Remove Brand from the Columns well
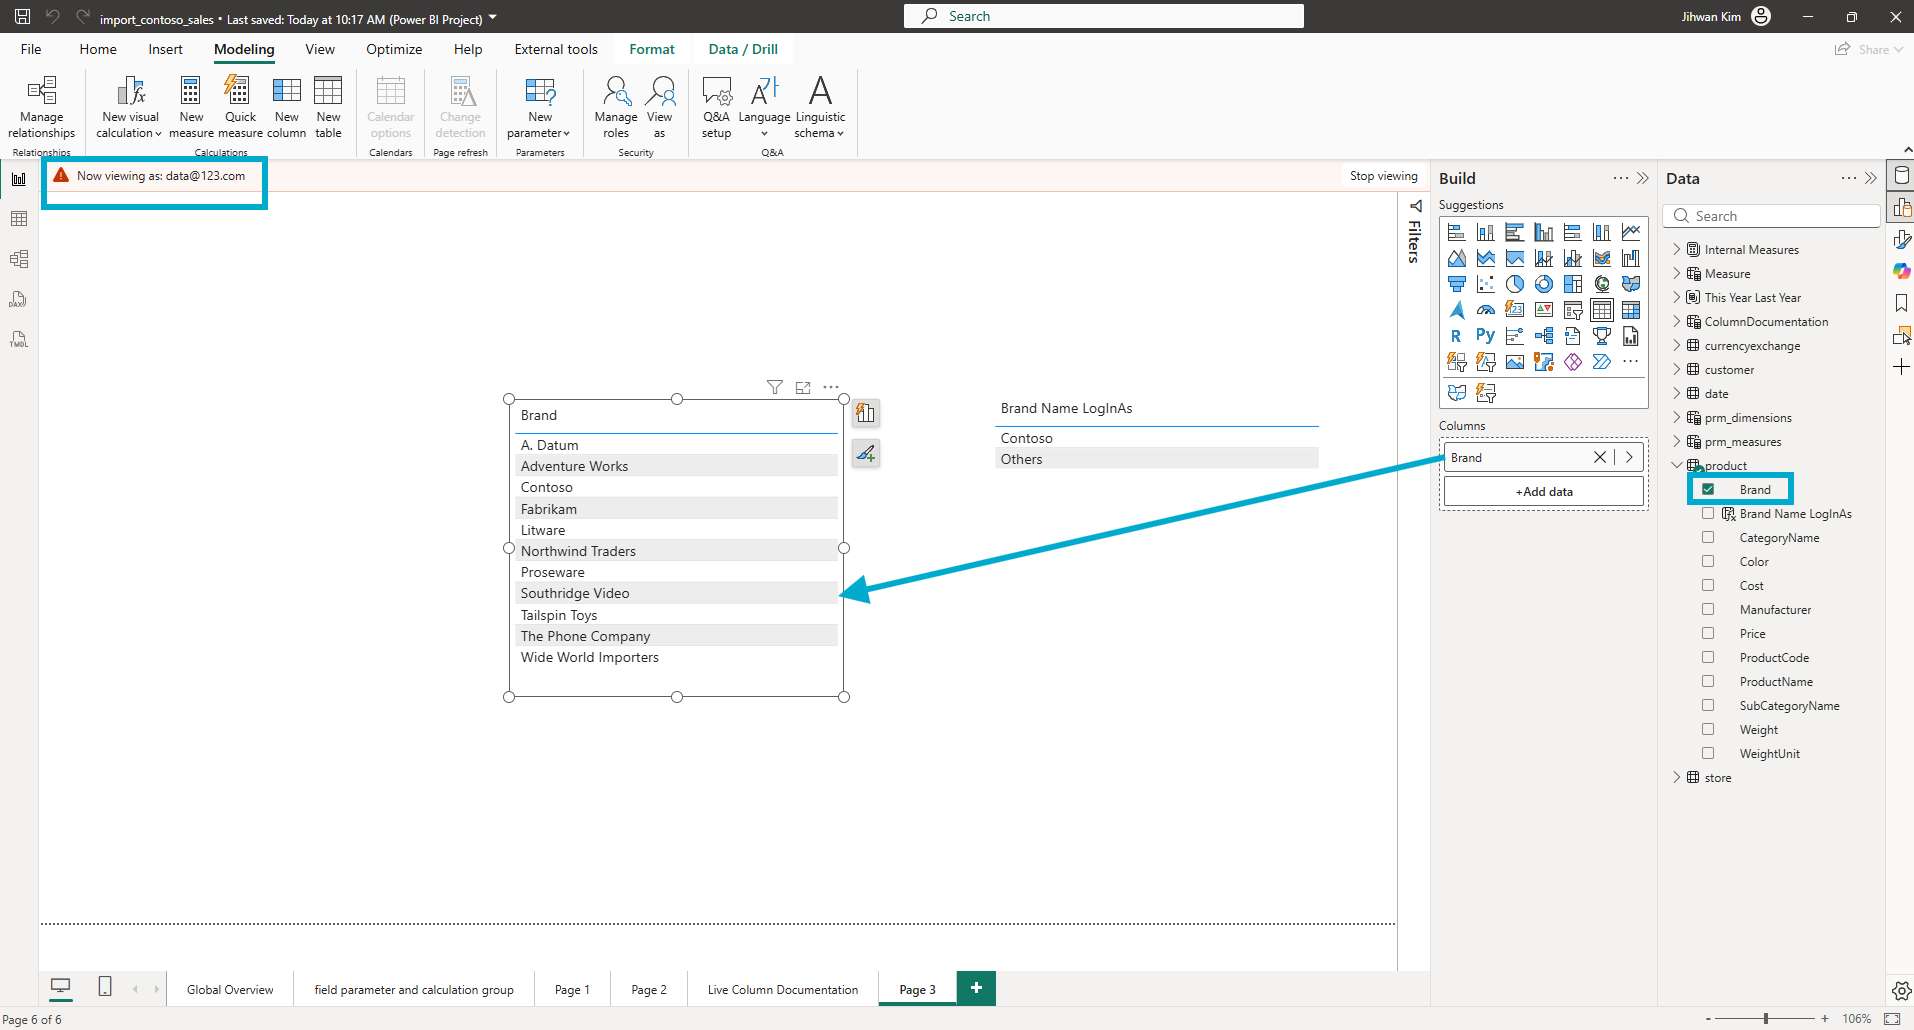Viewport: 1914px width, 1030px height. tap(1600, 457)
